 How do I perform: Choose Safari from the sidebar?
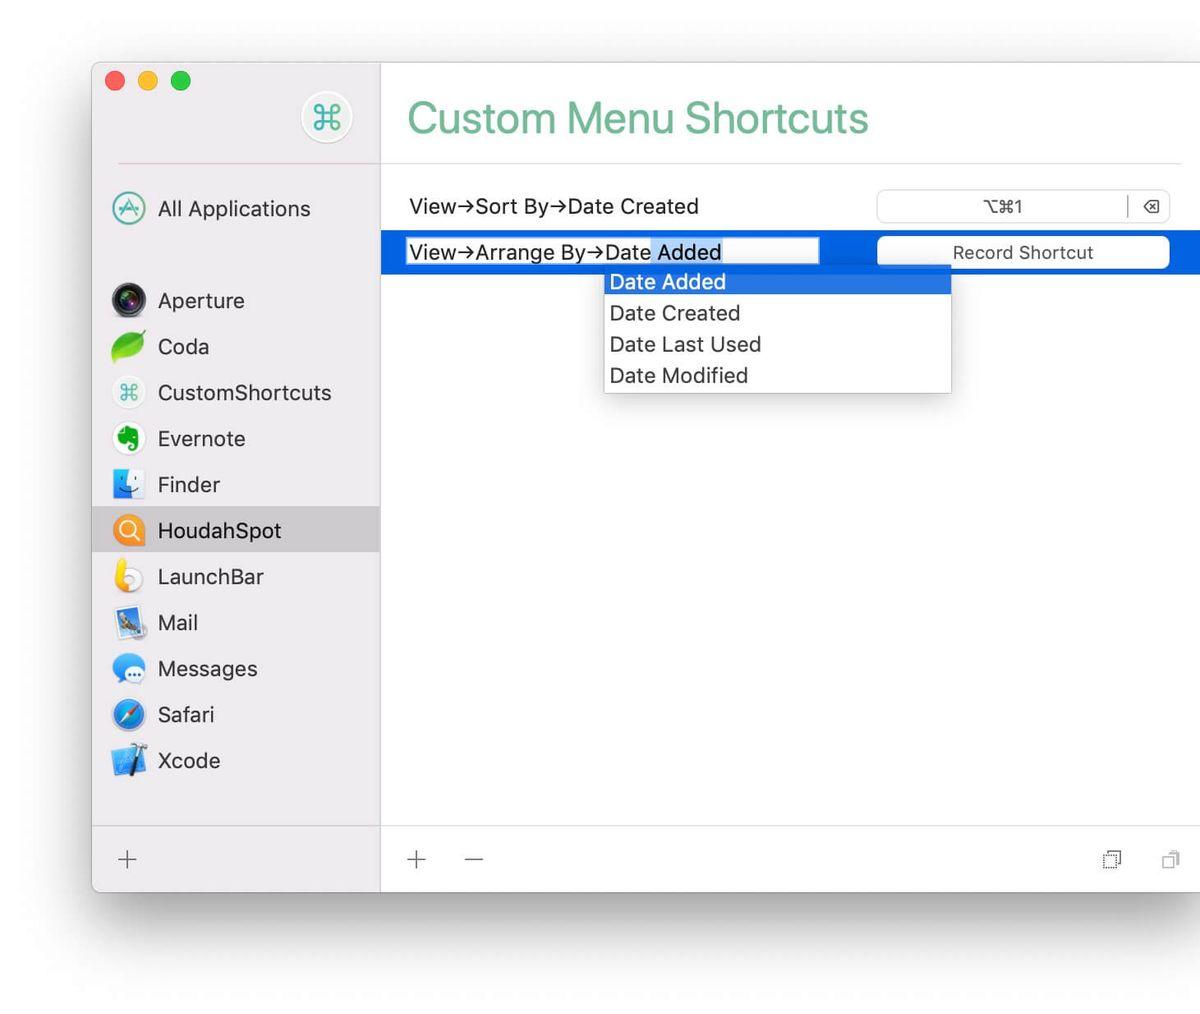[235, 714]
